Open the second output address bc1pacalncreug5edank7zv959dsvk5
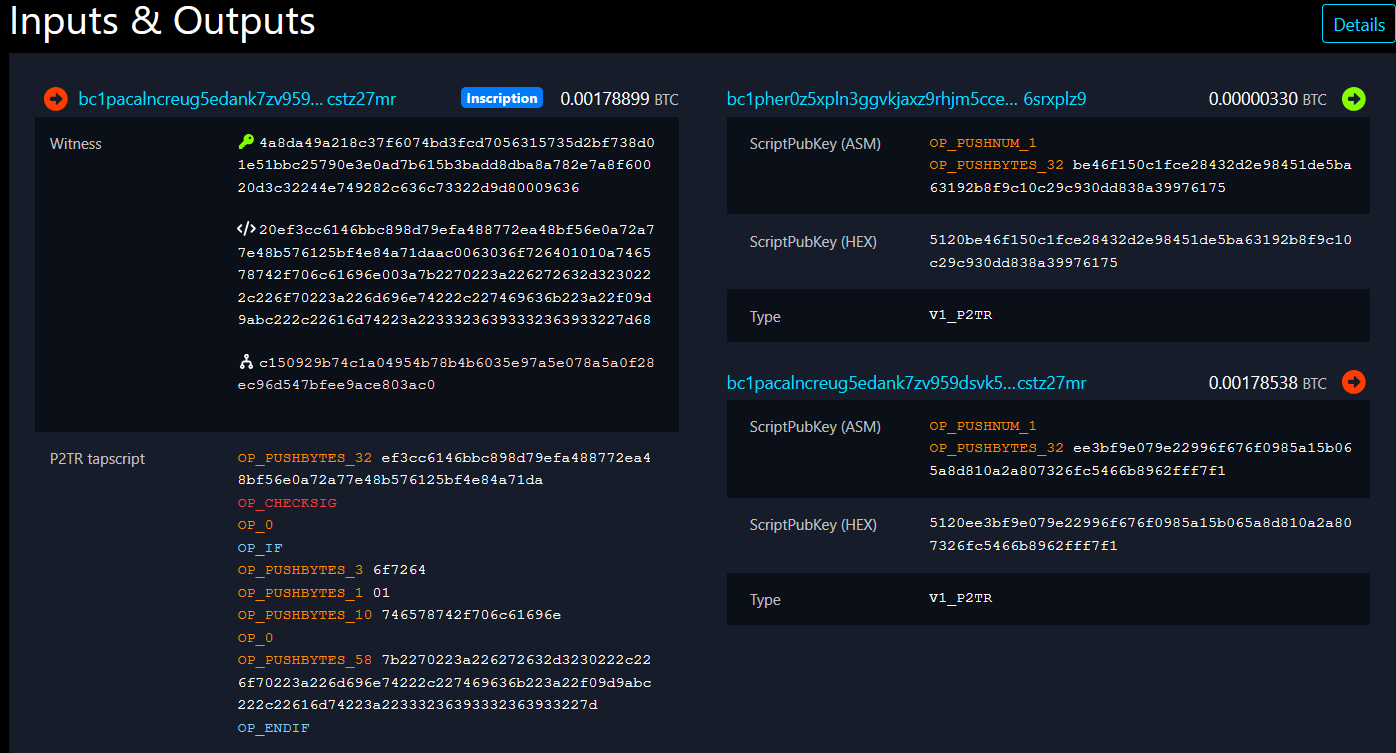1396x753 pixels. point(906,383)
